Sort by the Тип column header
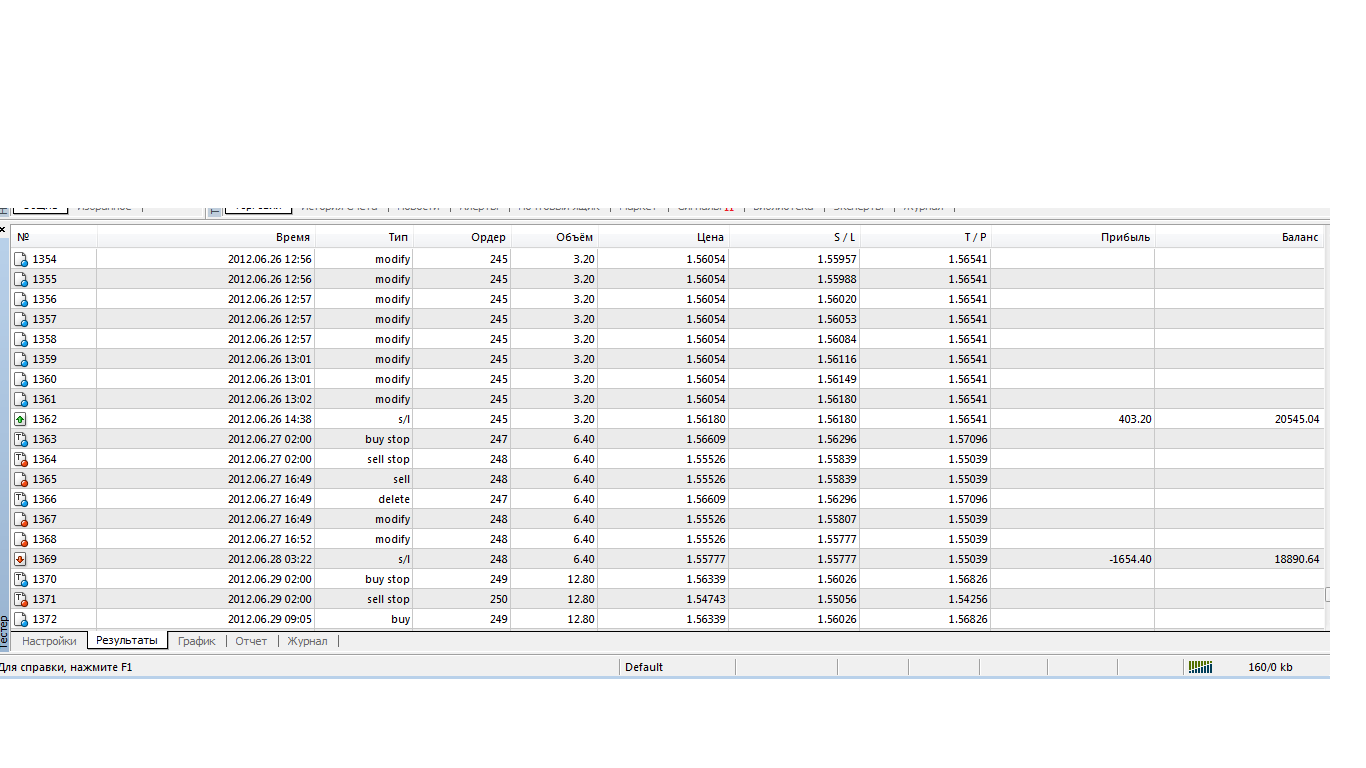Viewport: 1366px width, 768px height. [364, 237]
